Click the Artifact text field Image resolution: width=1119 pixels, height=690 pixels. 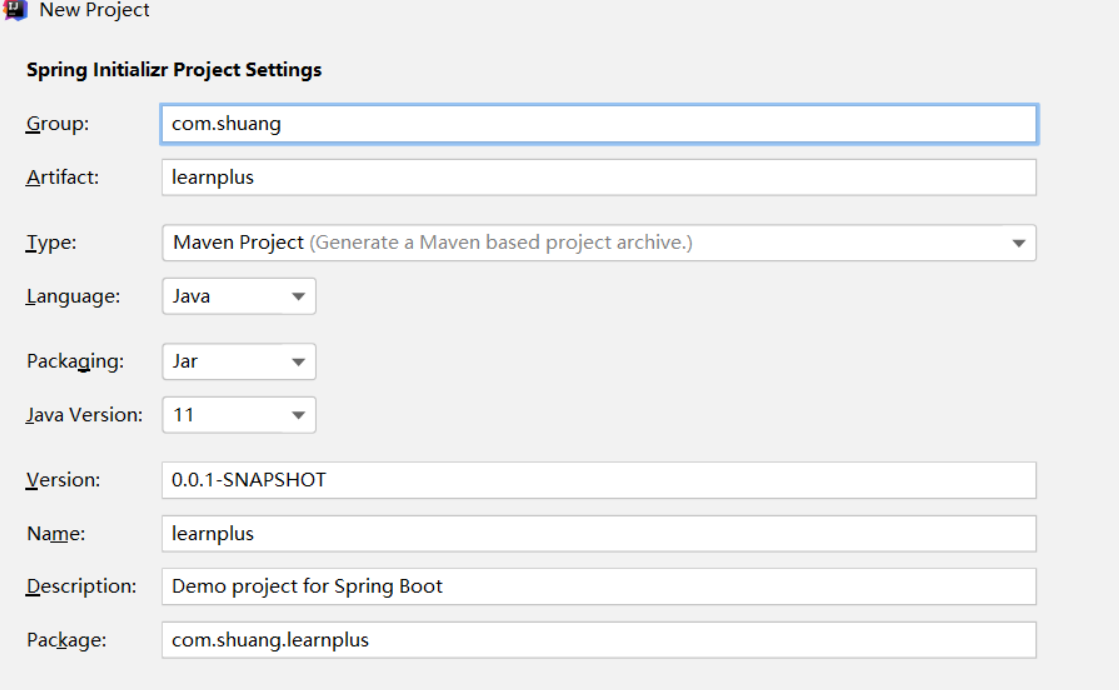[598, 177]
